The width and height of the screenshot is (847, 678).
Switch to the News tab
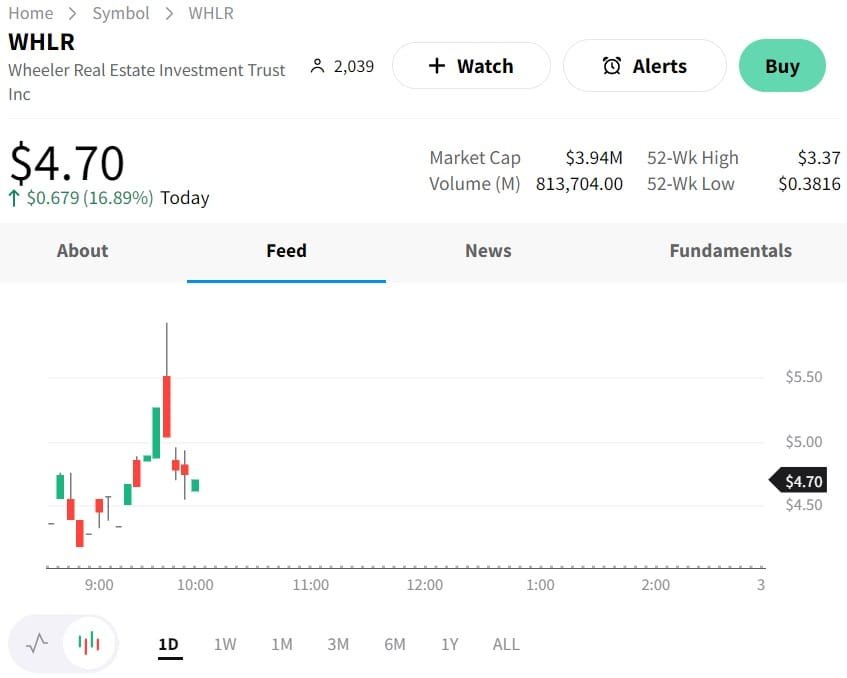pos(488,251)
